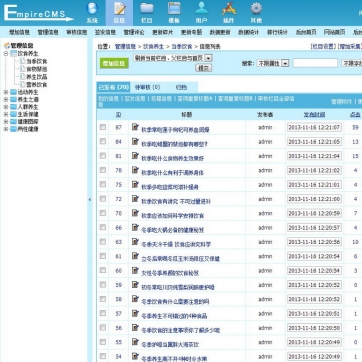Tick the checkbox for row ID 72
The image size is (362, 362).
click(103, 199)
